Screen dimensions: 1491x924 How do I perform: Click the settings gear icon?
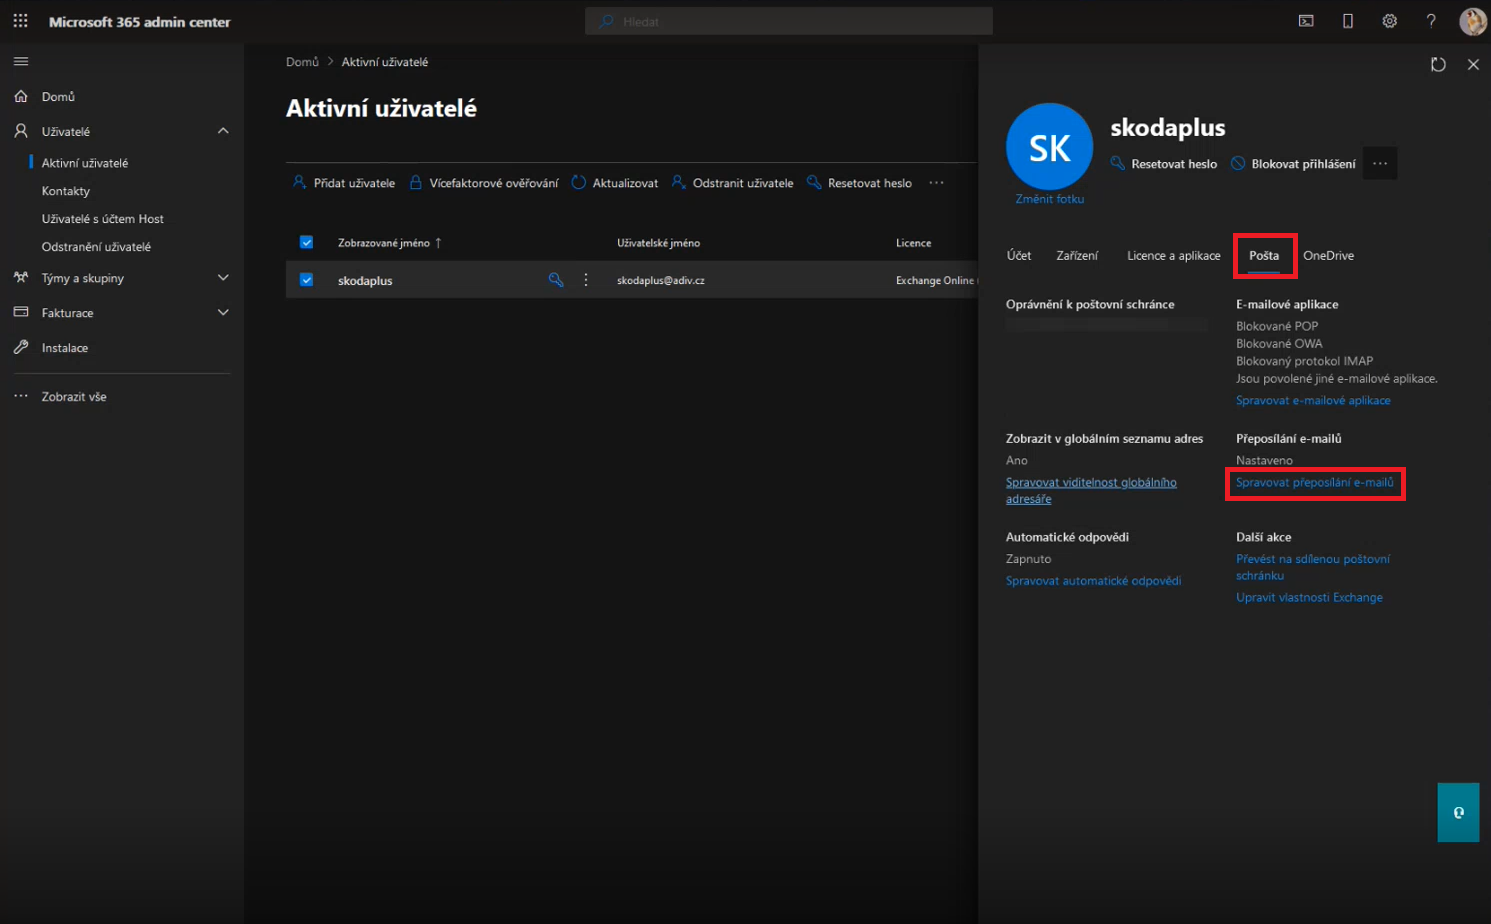tap(1389, 21)
